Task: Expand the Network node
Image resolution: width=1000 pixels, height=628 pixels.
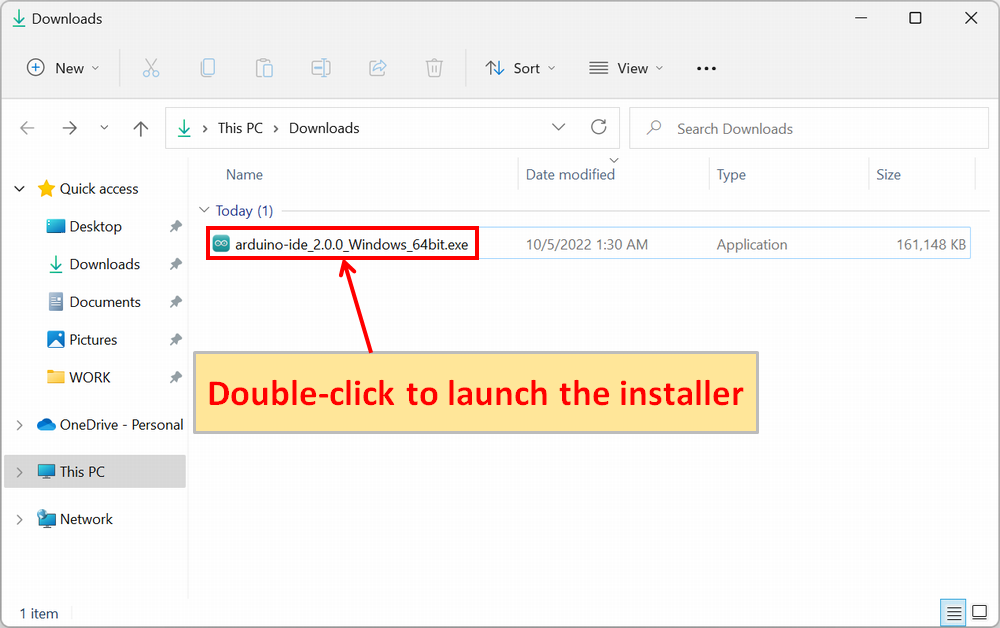Action: pyautogui.click(x=20, y=519)
